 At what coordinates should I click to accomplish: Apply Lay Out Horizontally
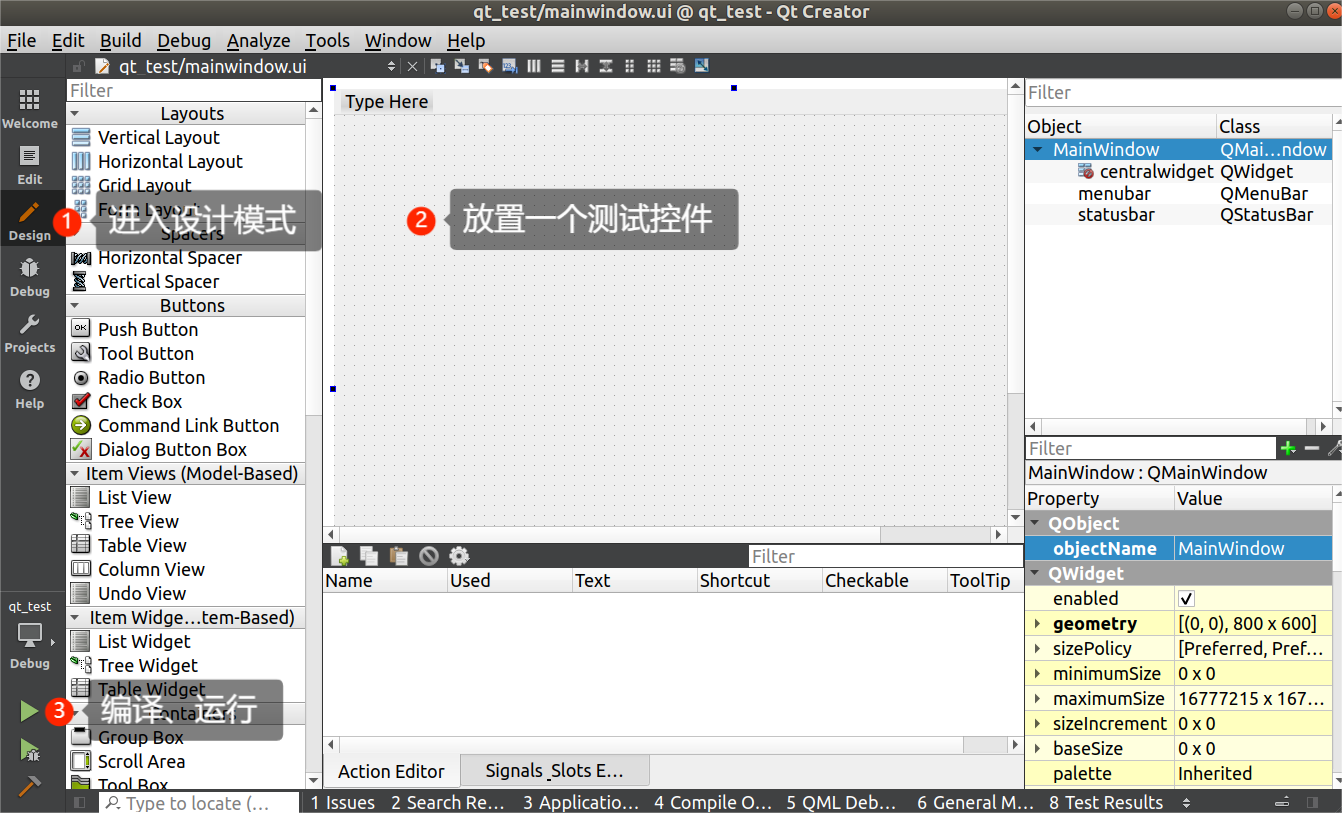point(534,66)
